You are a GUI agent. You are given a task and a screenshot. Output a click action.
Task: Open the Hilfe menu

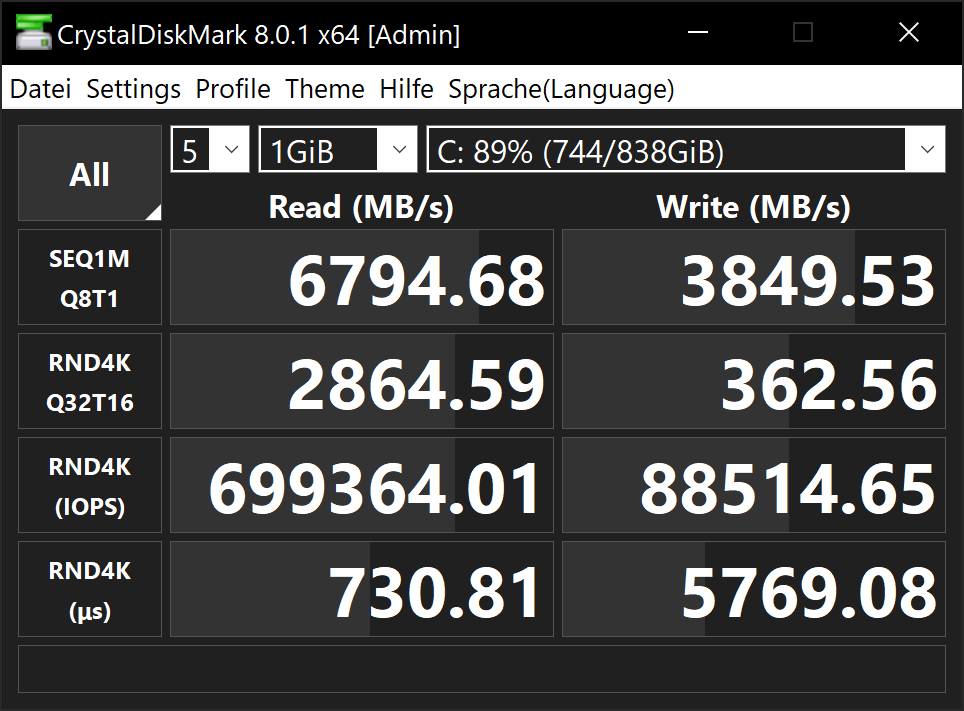click(406, 89)
